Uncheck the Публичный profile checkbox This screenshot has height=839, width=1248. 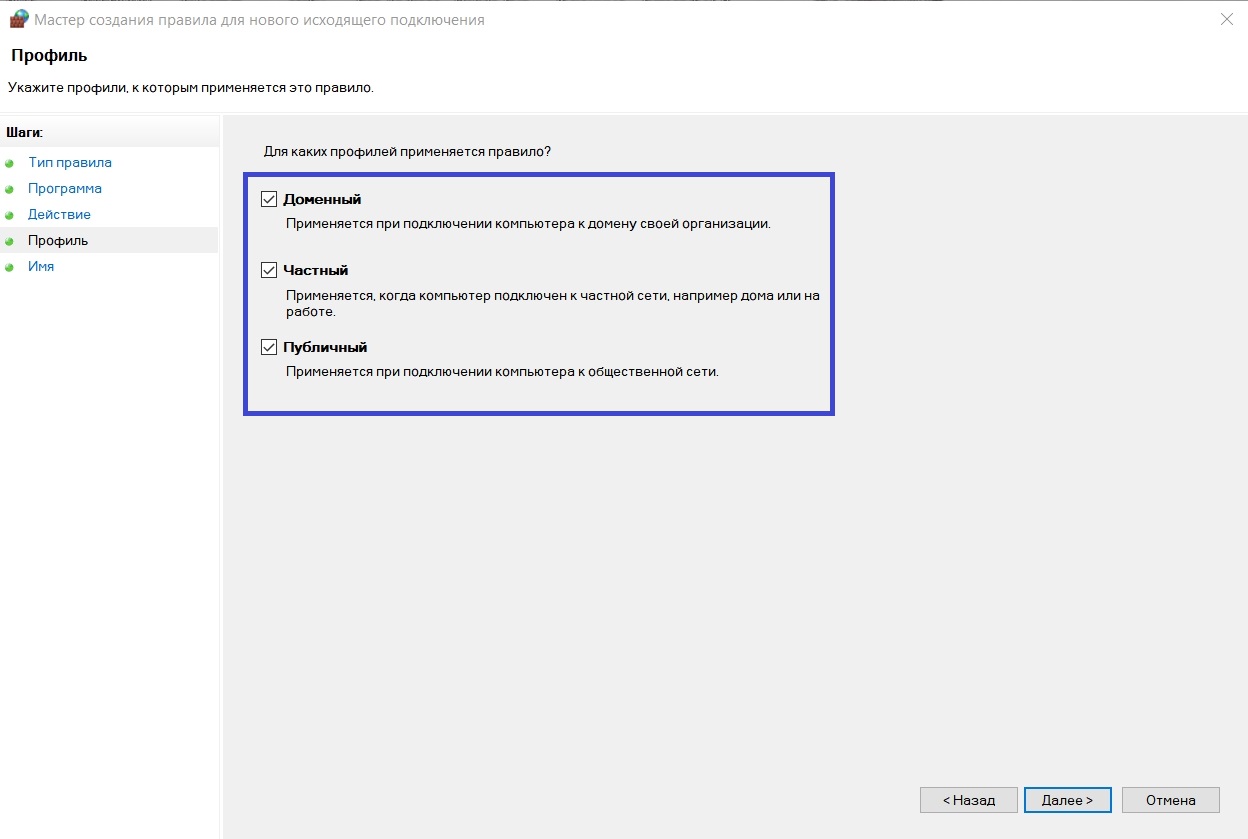point(268,347)
